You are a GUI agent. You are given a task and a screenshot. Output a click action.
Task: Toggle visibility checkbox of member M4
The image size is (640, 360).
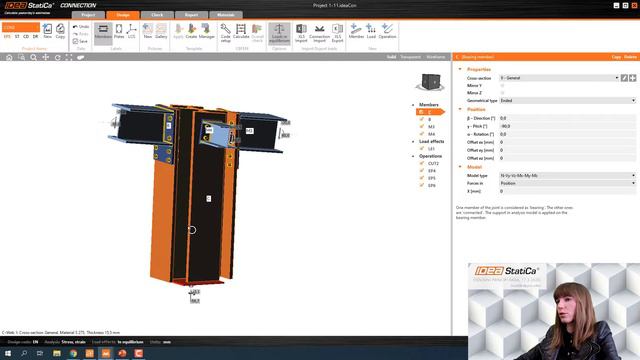(x=422, y=134)
